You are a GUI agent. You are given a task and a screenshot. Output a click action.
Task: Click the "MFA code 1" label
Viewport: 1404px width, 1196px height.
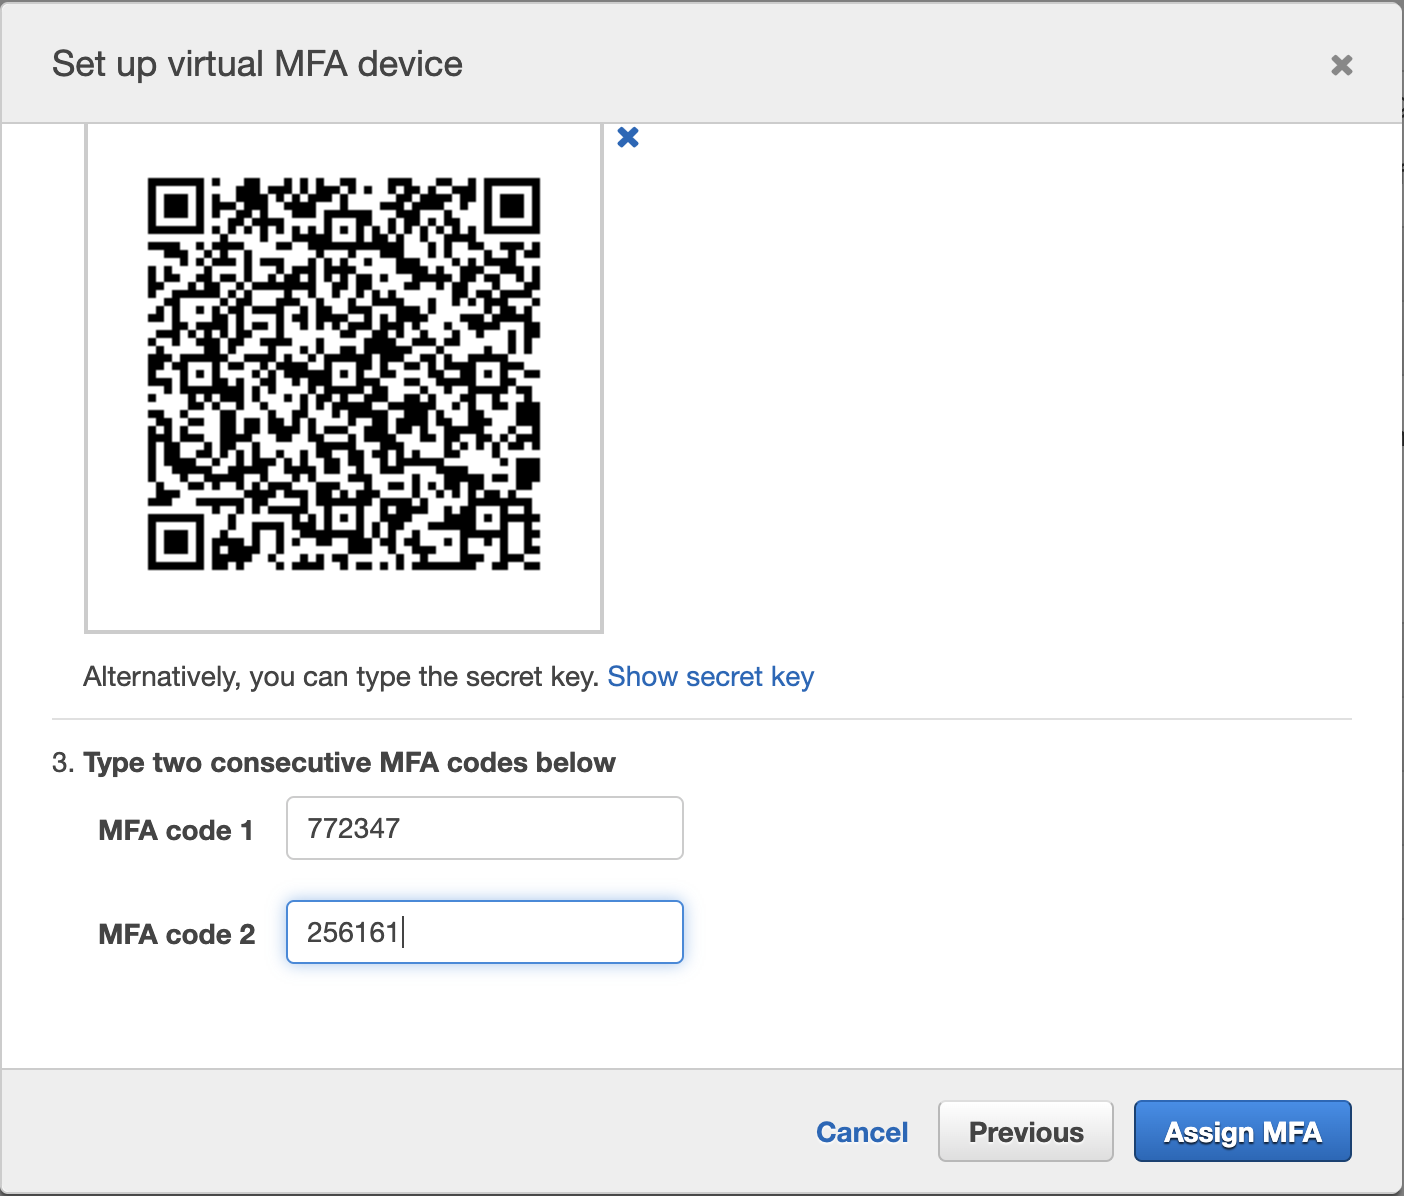point(175,830)
